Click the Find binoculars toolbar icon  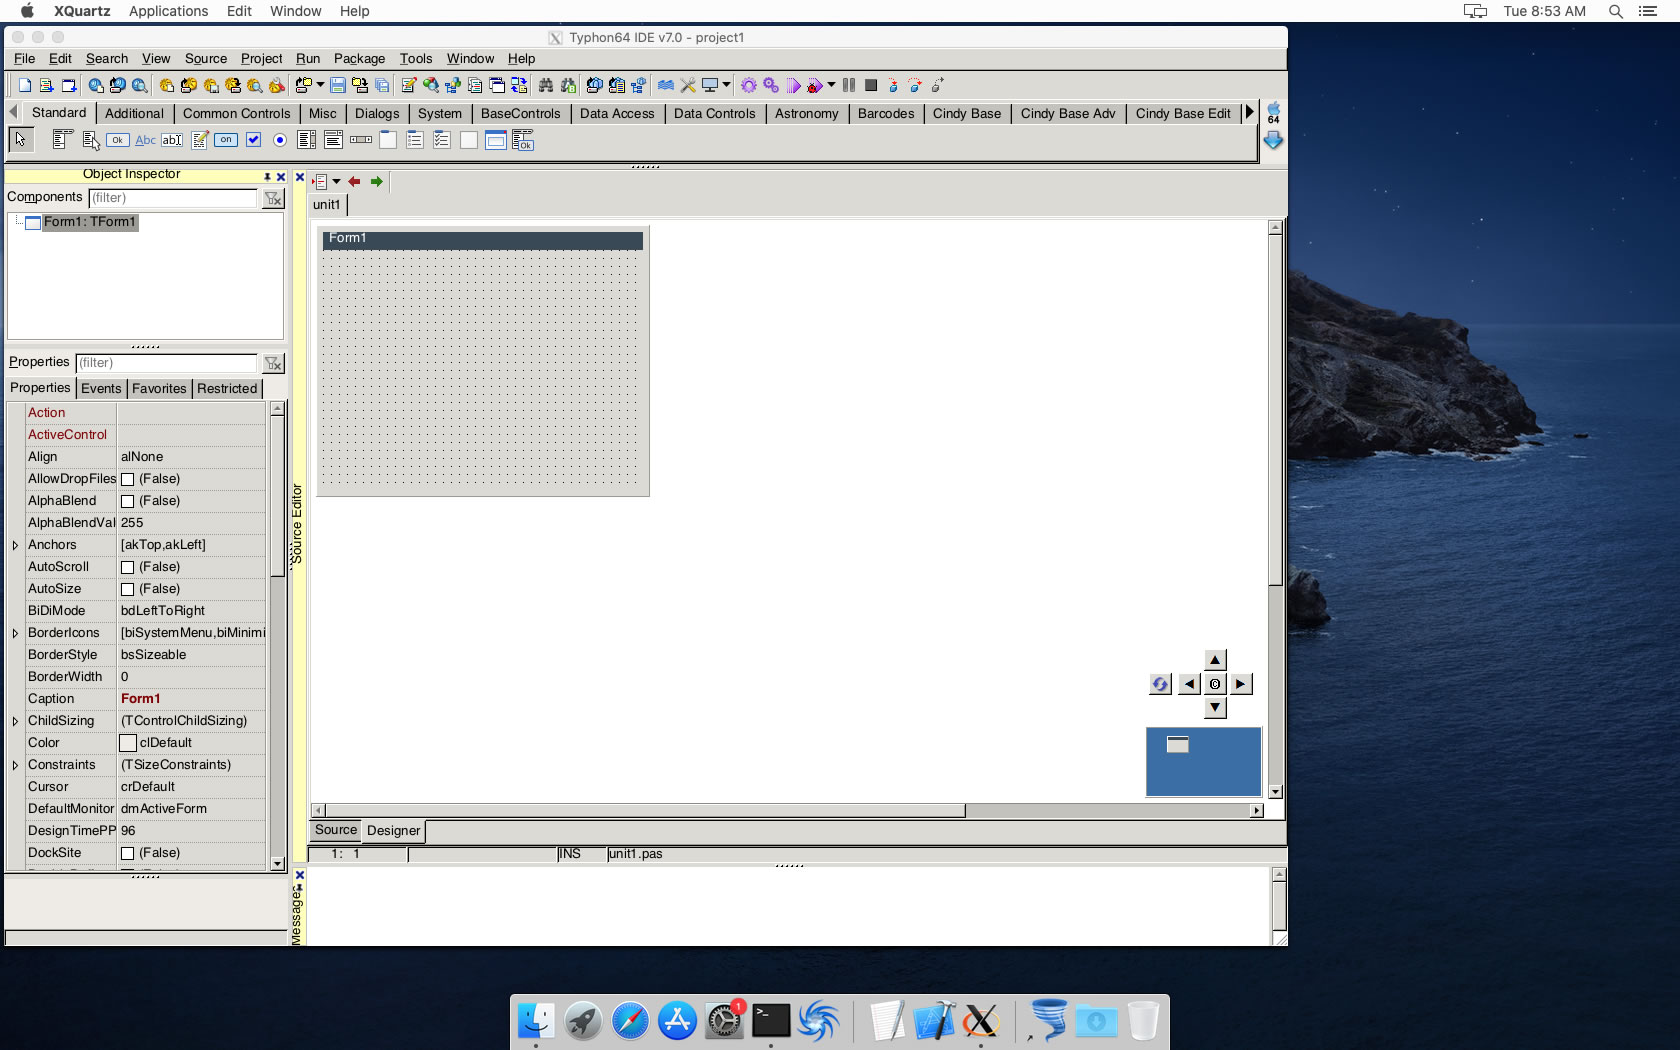point(546,86)
